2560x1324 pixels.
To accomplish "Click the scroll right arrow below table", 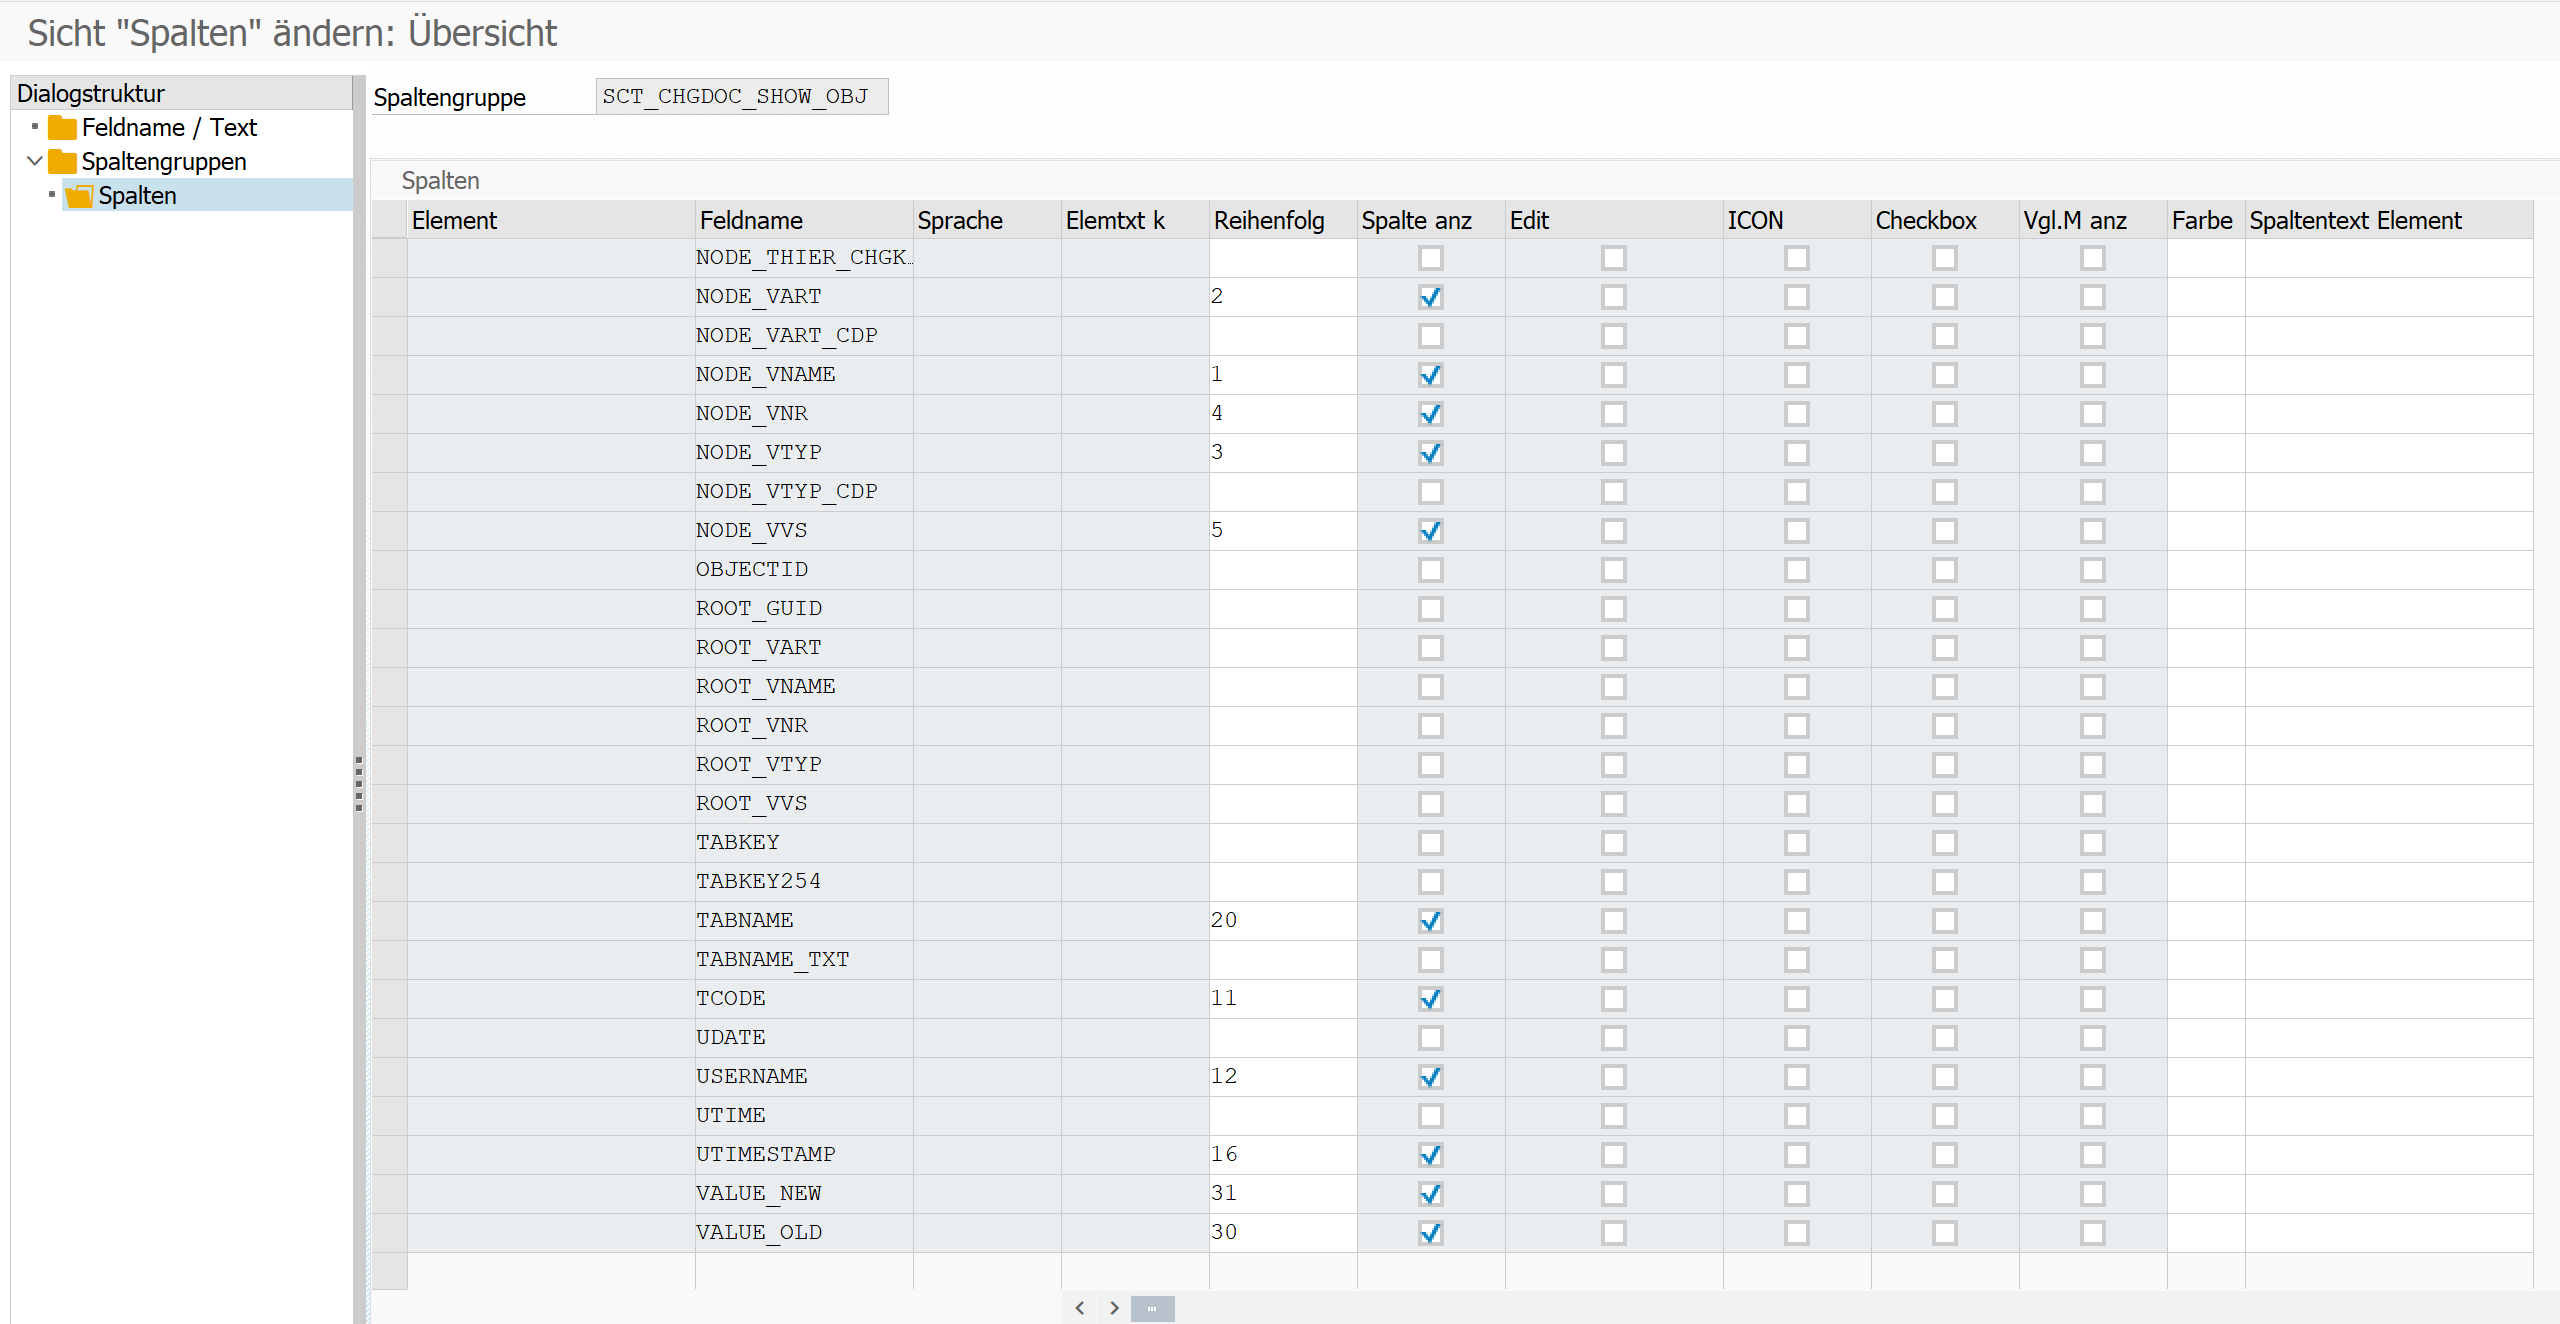I will [x=1114, y=1308].
